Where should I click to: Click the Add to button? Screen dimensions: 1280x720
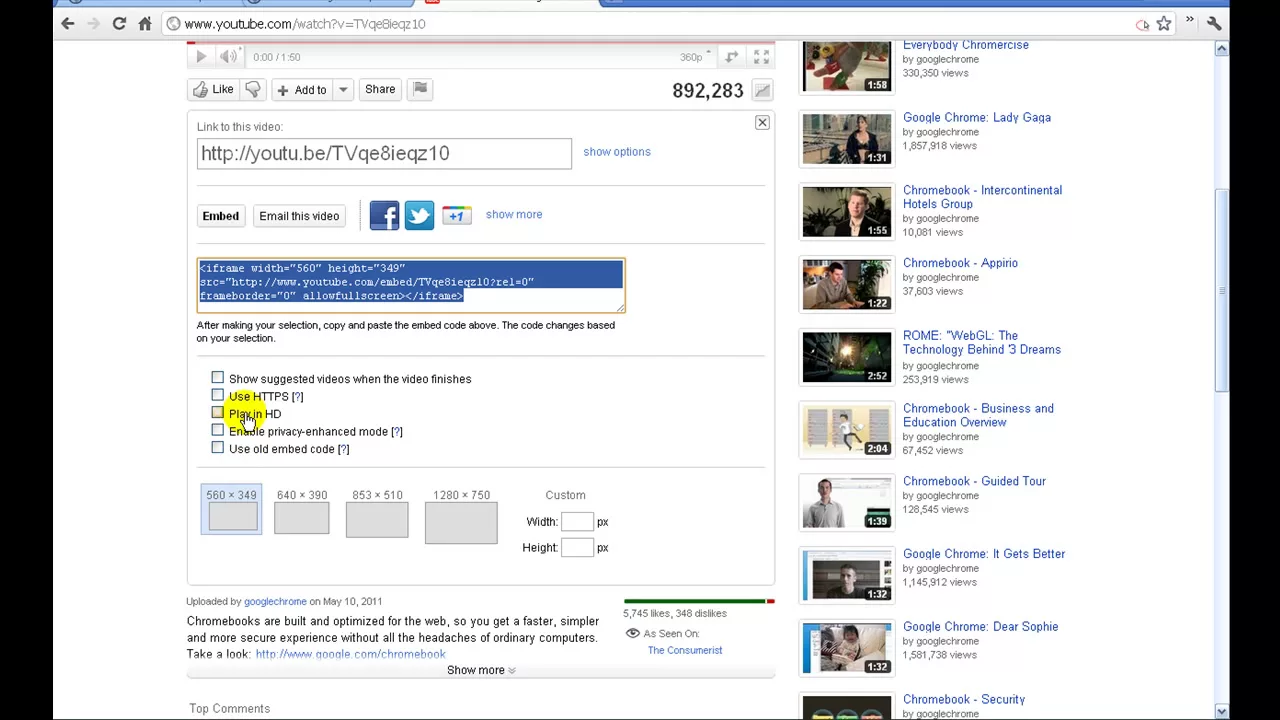pos(302,90)
